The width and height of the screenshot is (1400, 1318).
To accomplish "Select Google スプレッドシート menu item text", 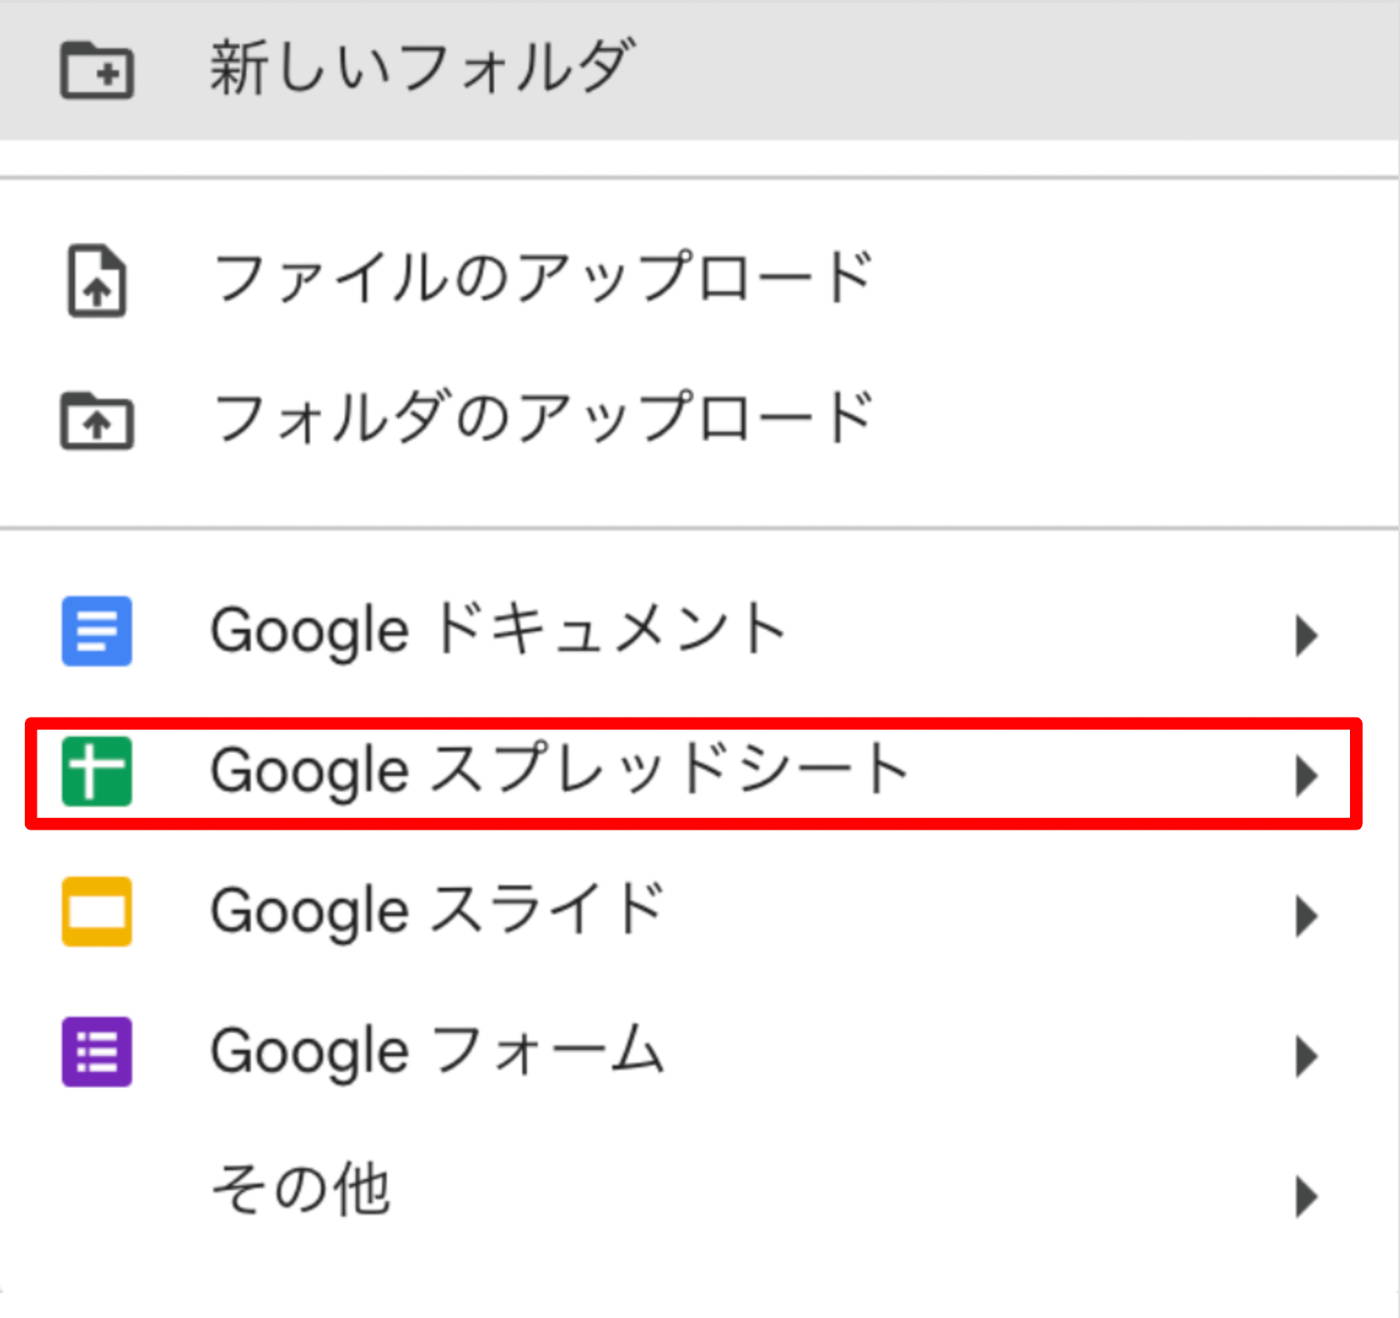I will [559, 771].
